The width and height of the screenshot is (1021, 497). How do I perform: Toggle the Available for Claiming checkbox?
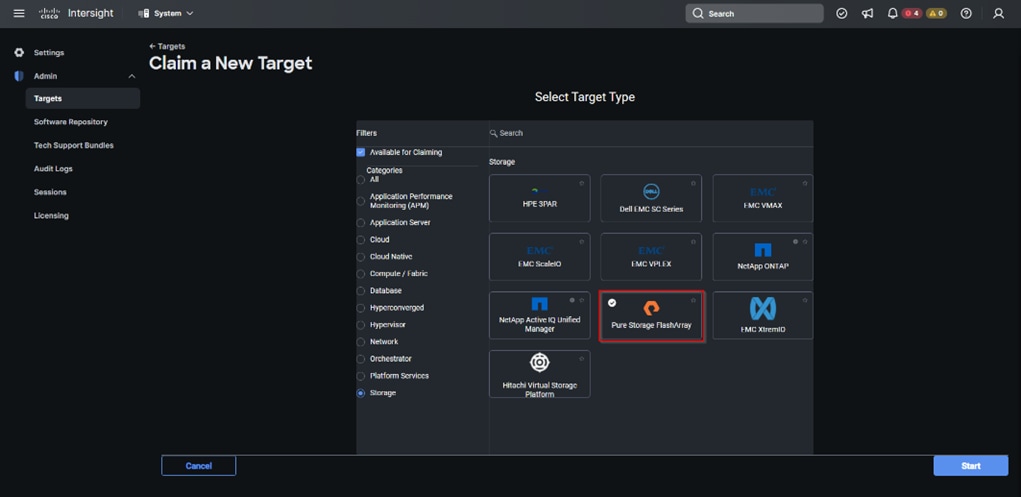coord(361,152)
